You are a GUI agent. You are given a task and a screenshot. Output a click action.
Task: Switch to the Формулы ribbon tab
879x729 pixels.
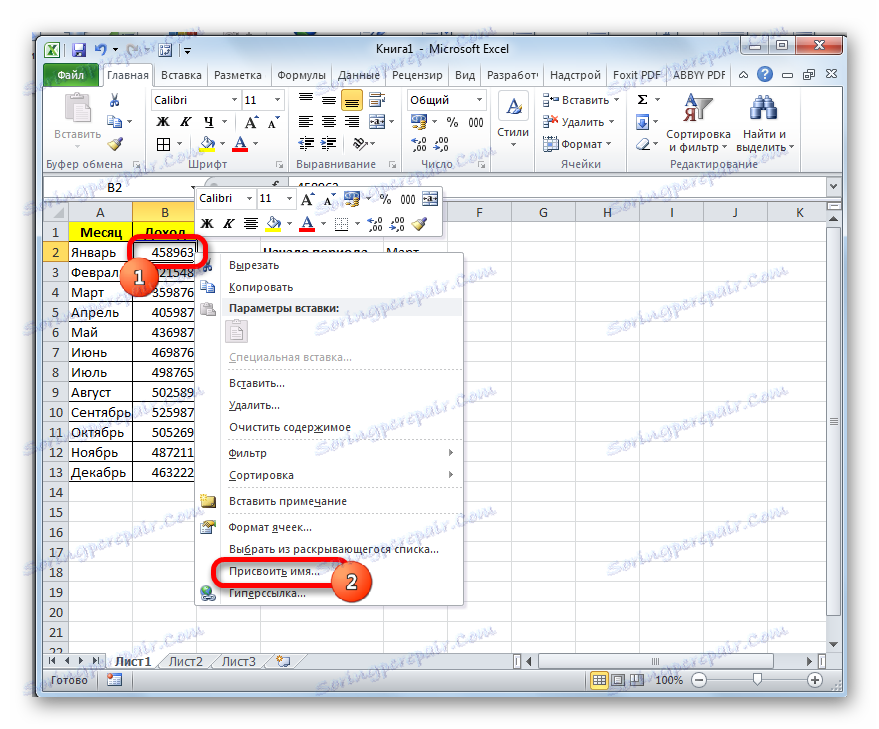click(x=302, y=75)
